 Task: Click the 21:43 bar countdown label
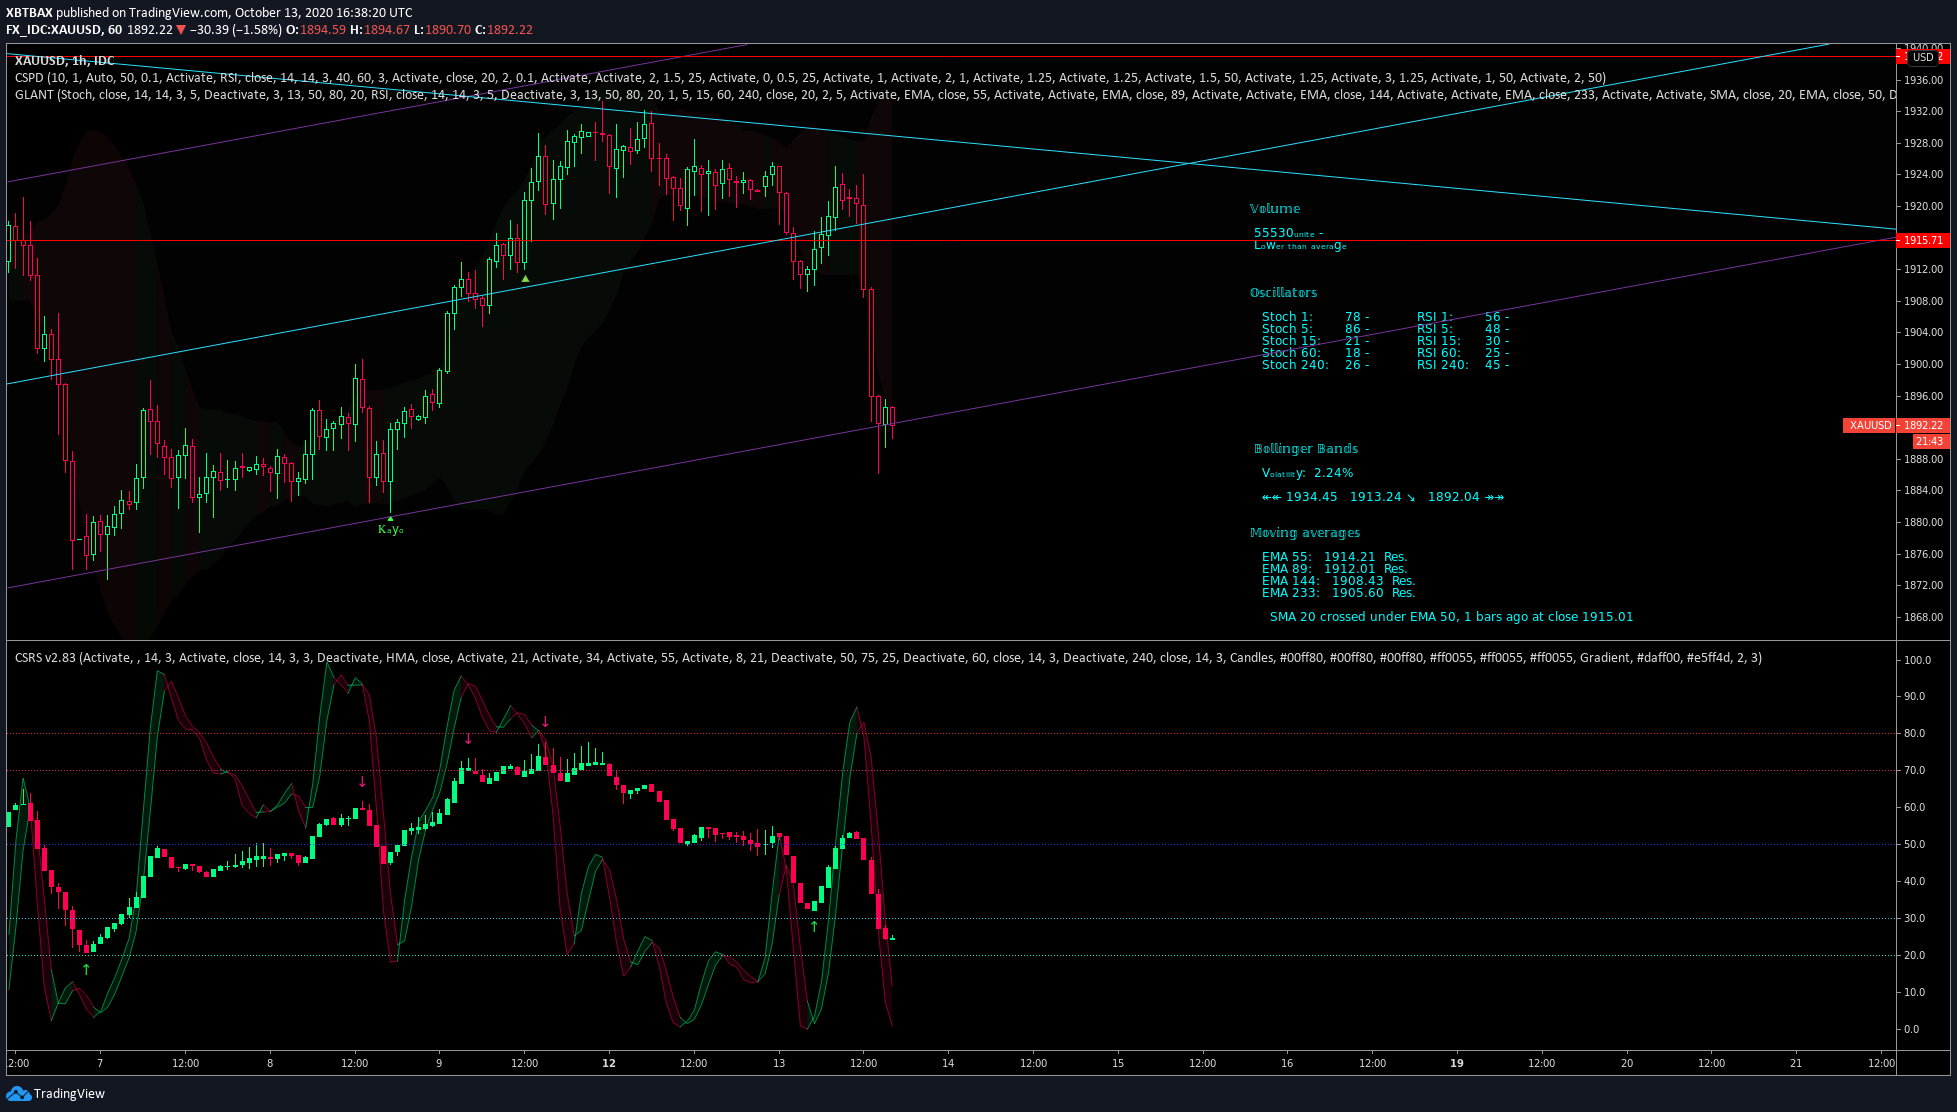click(1930, 441)
